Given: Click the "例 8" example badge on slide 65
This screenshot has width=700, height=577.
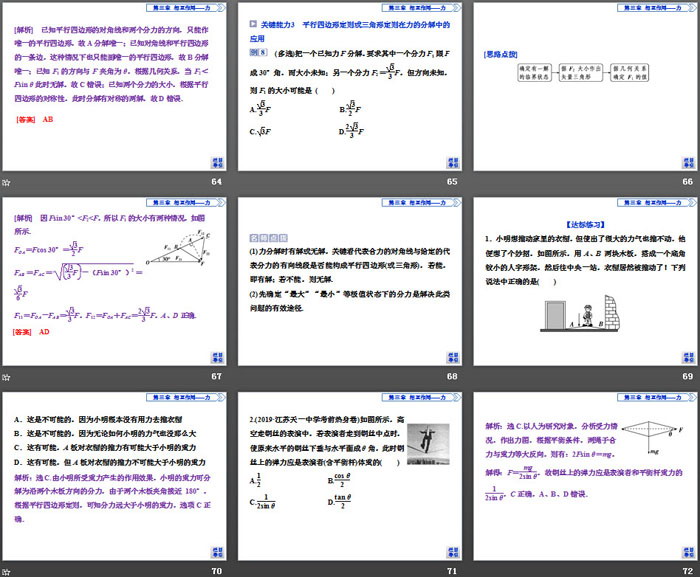Looking at the screenshot, I should click(258, 53).
